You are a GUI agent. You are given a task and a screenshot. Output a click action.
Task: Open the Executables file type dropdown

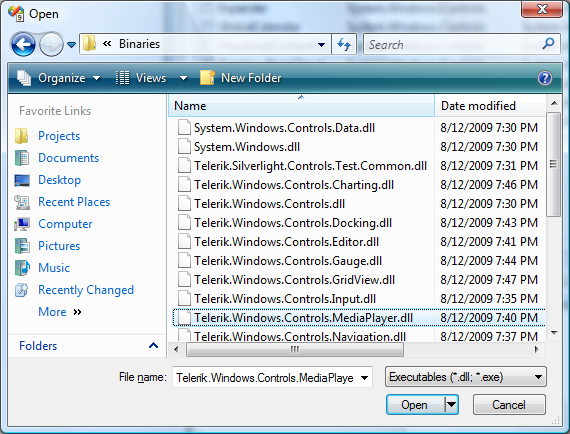click(466, 377)
